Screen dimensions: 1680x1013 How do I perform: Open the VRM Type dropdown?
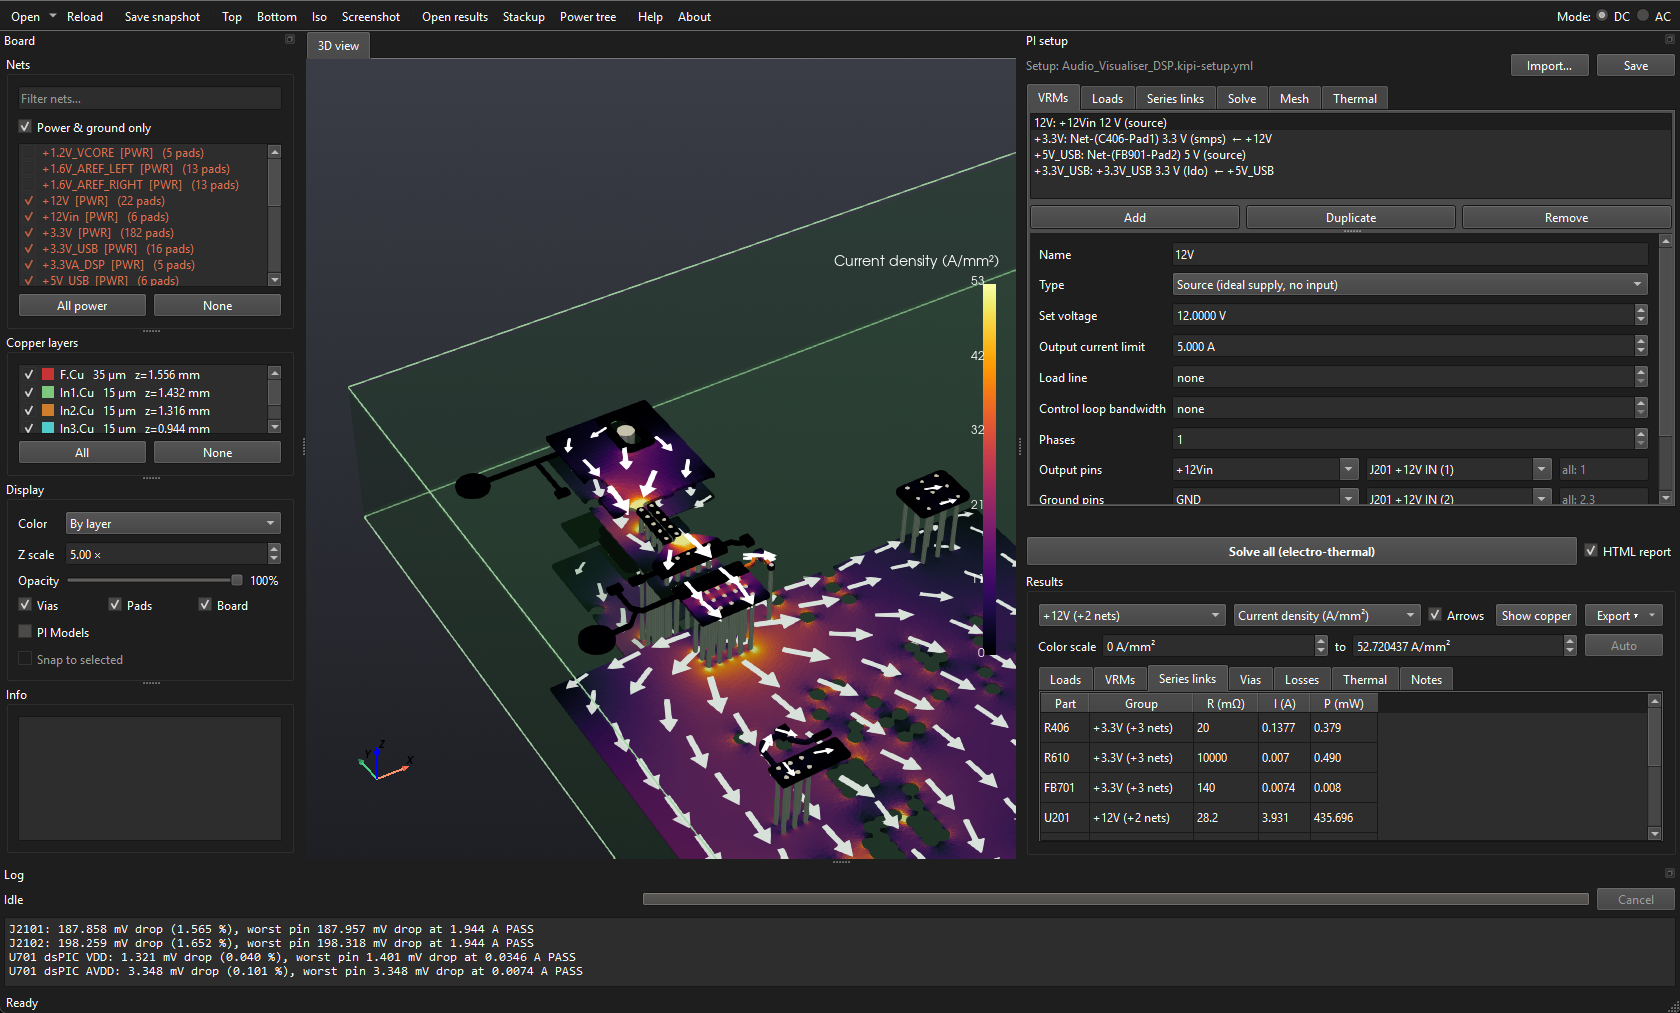(1409, 285)
